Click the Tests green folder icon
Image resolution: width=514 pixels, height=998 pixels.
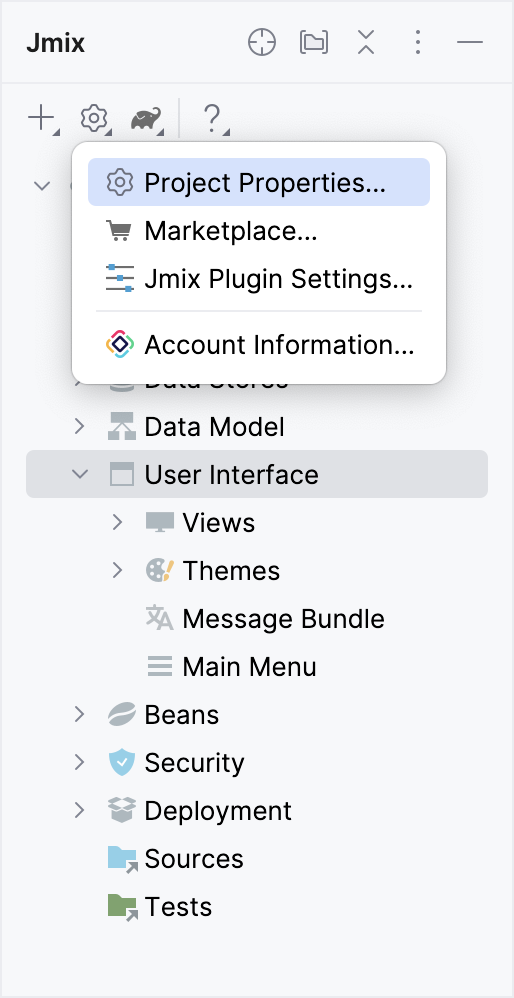coord(122,906)
